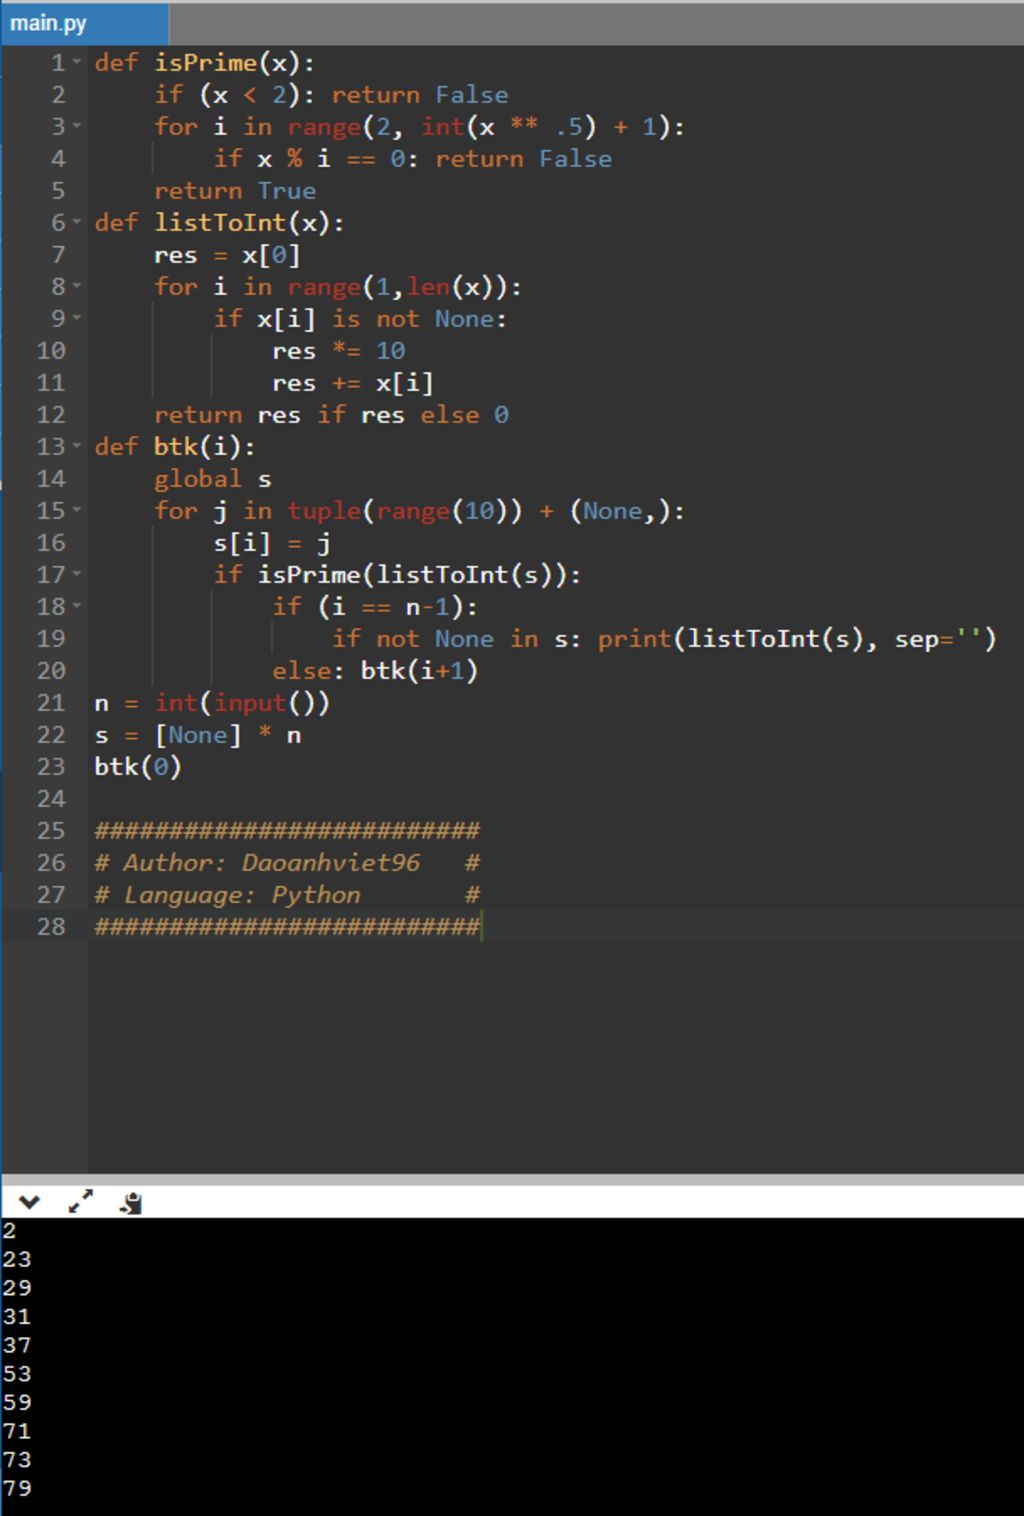Place cursor on the 'global s' statement
Viewport: 1024px width, 1516px height.
coord(212,479)
